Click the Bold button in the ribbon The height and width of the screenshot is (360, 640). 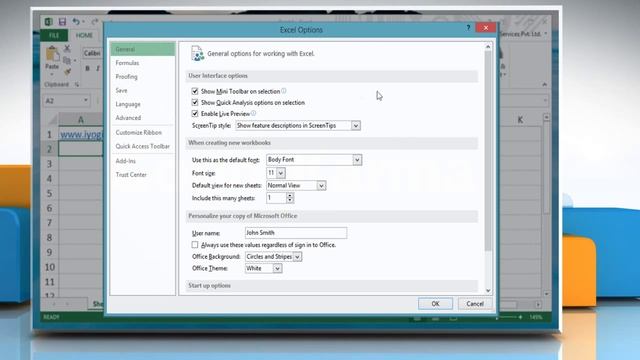tap(87, 69)
